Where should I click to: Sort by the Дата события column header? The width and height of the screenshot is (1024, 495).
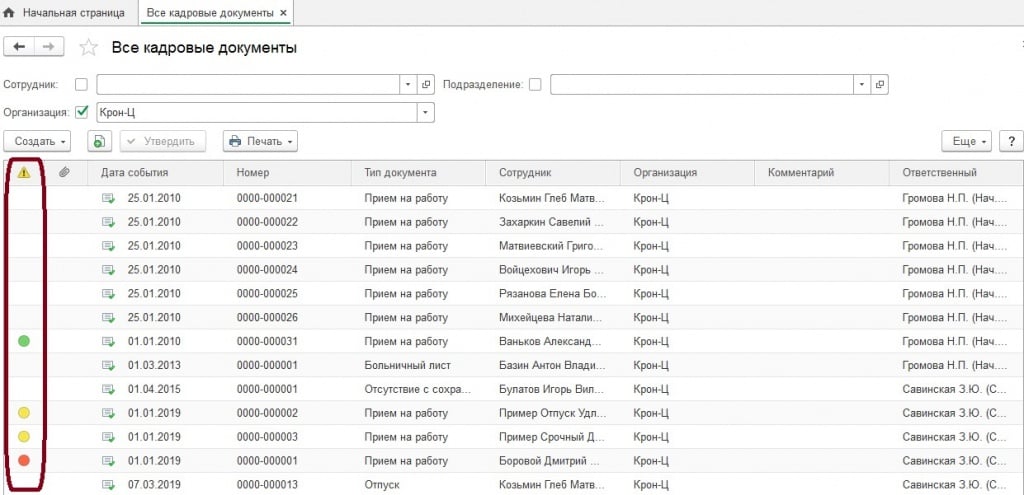(152, 173)
